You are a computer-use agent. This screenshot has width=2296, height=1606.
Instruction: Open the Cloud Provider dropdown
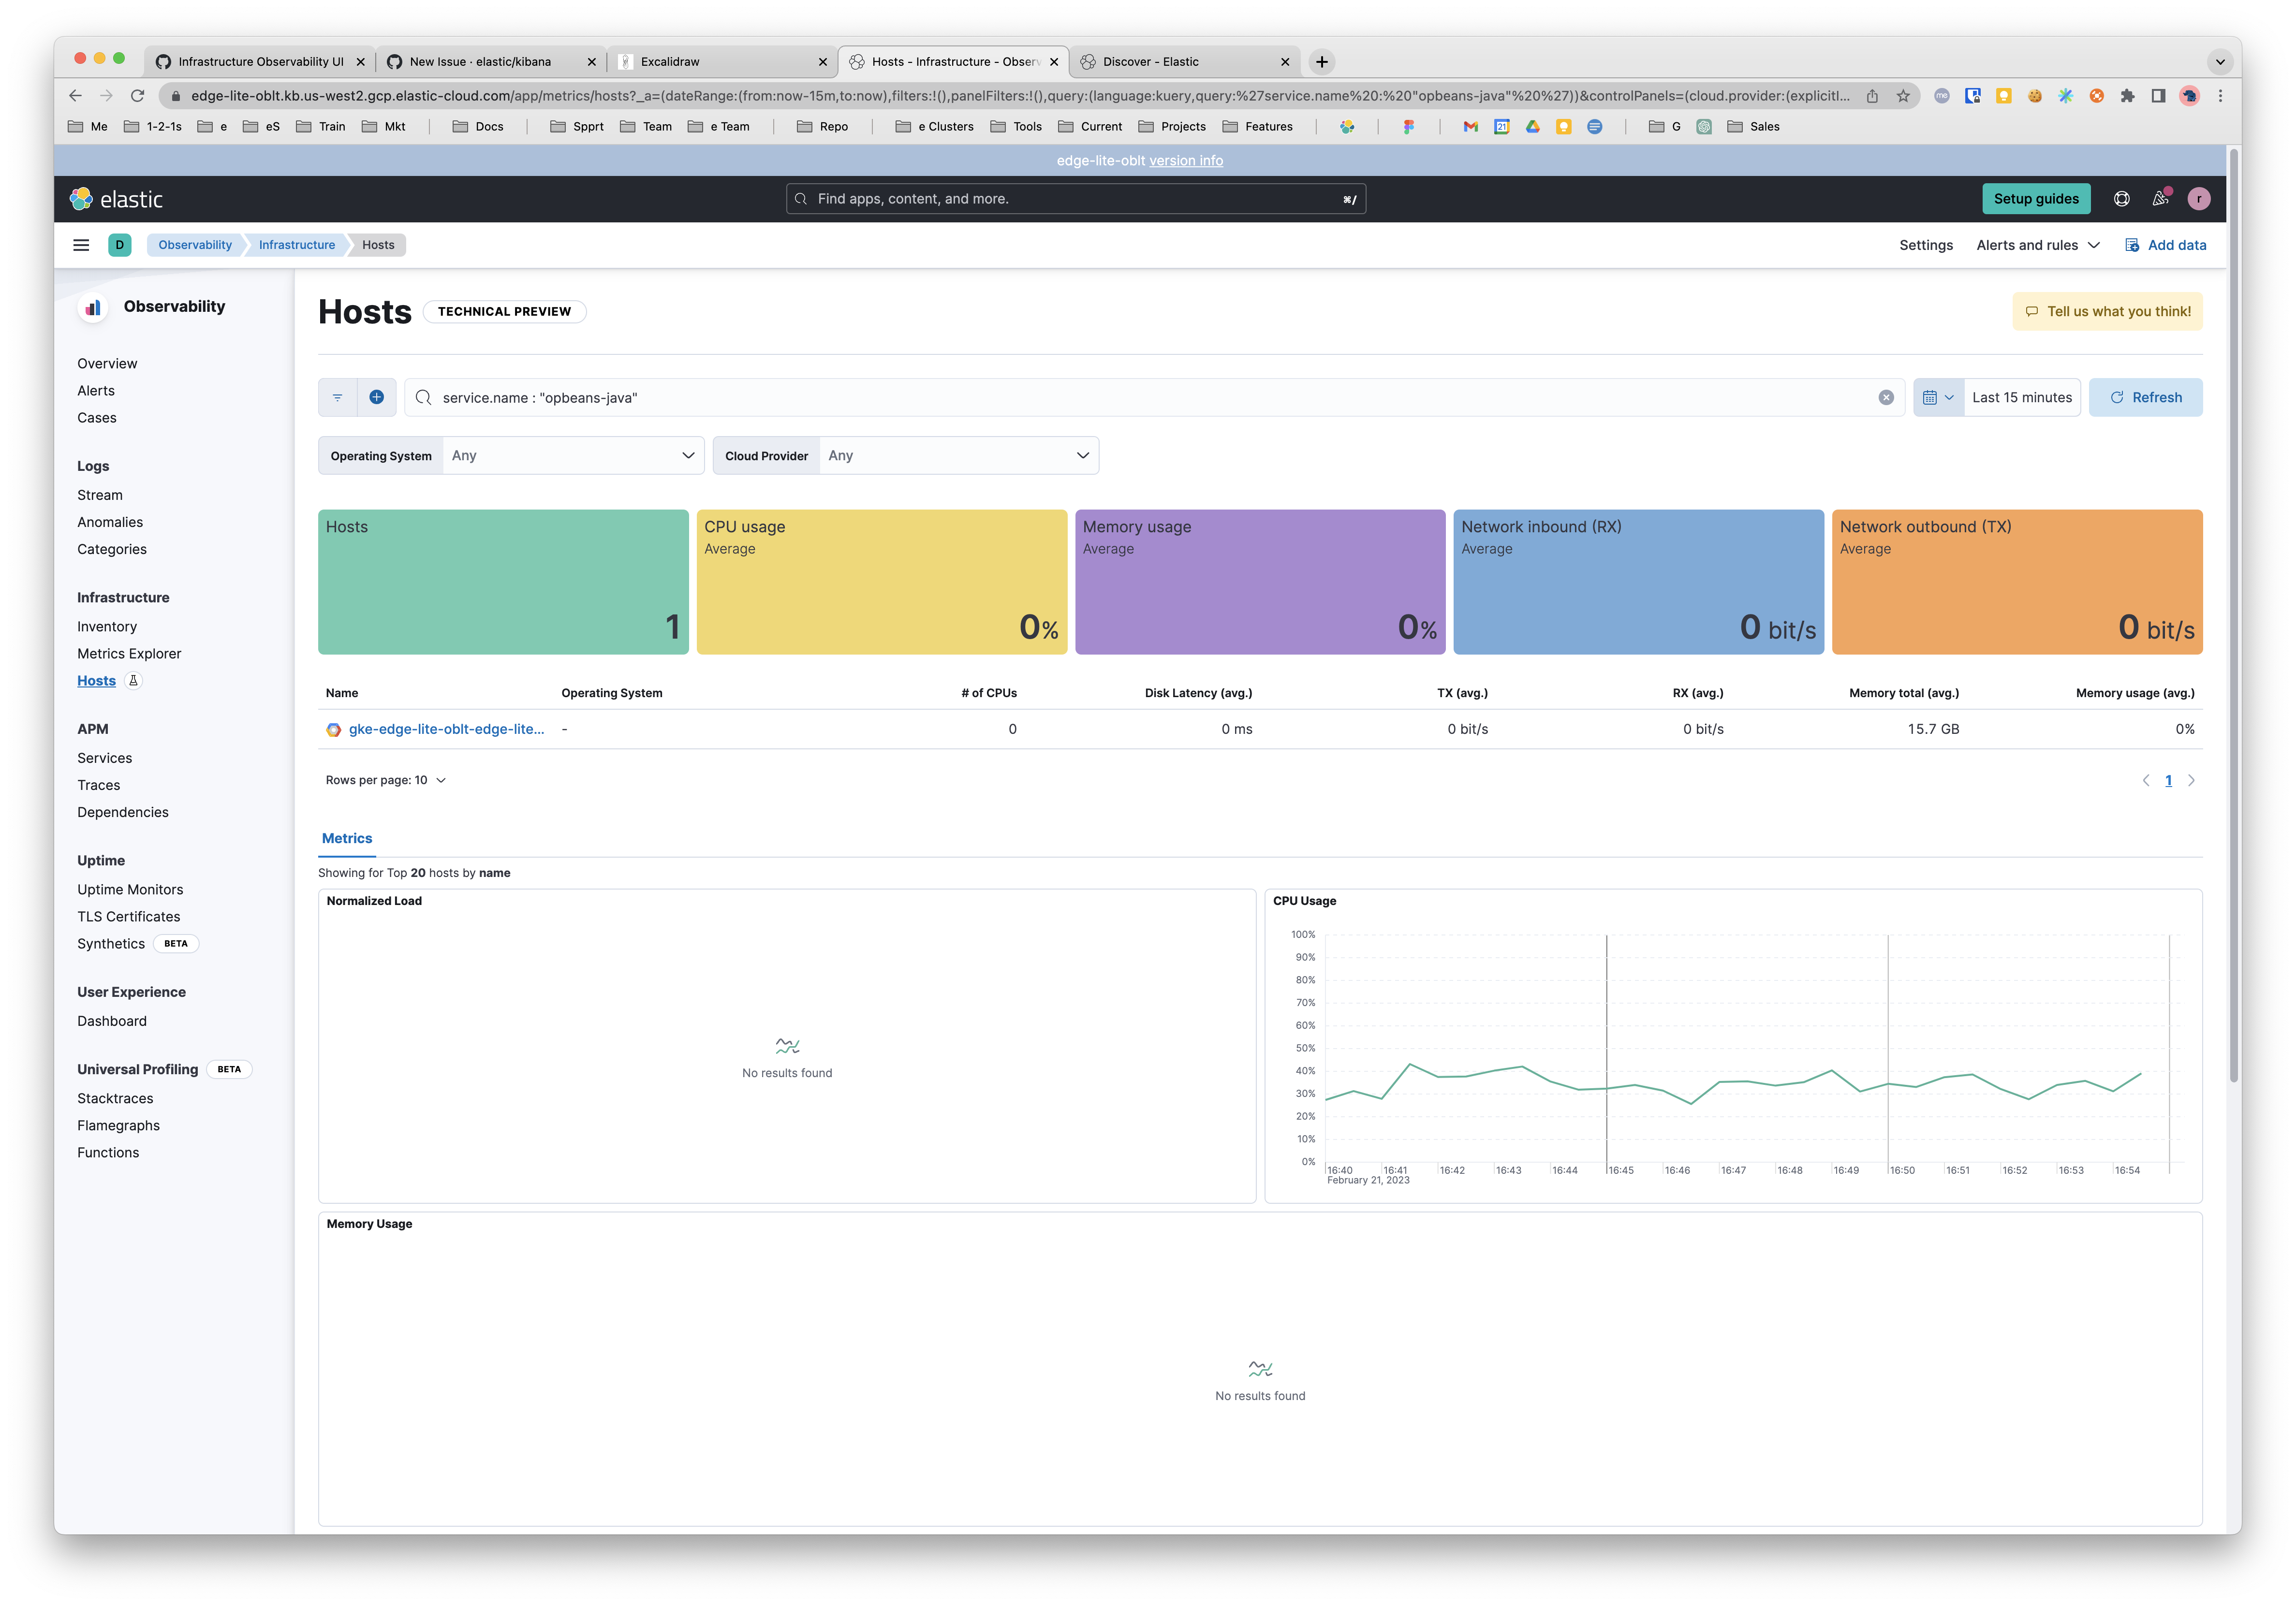tap(958, 455)
